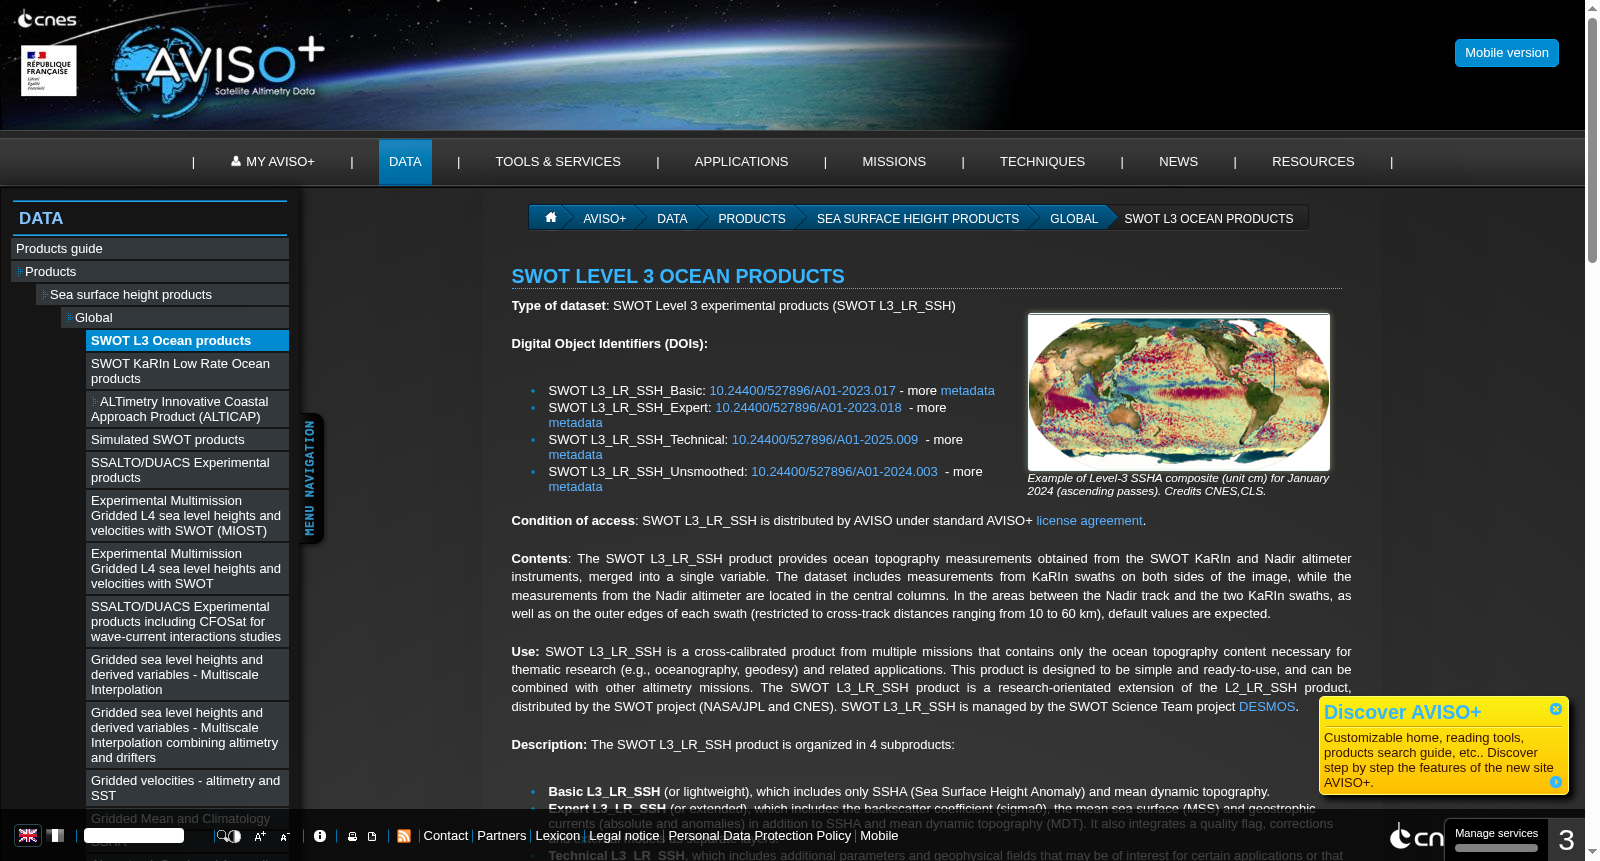This screenshot has width=1600, height=861.
Task: Collapse the Global tree item
Action: tap(175, 318)
